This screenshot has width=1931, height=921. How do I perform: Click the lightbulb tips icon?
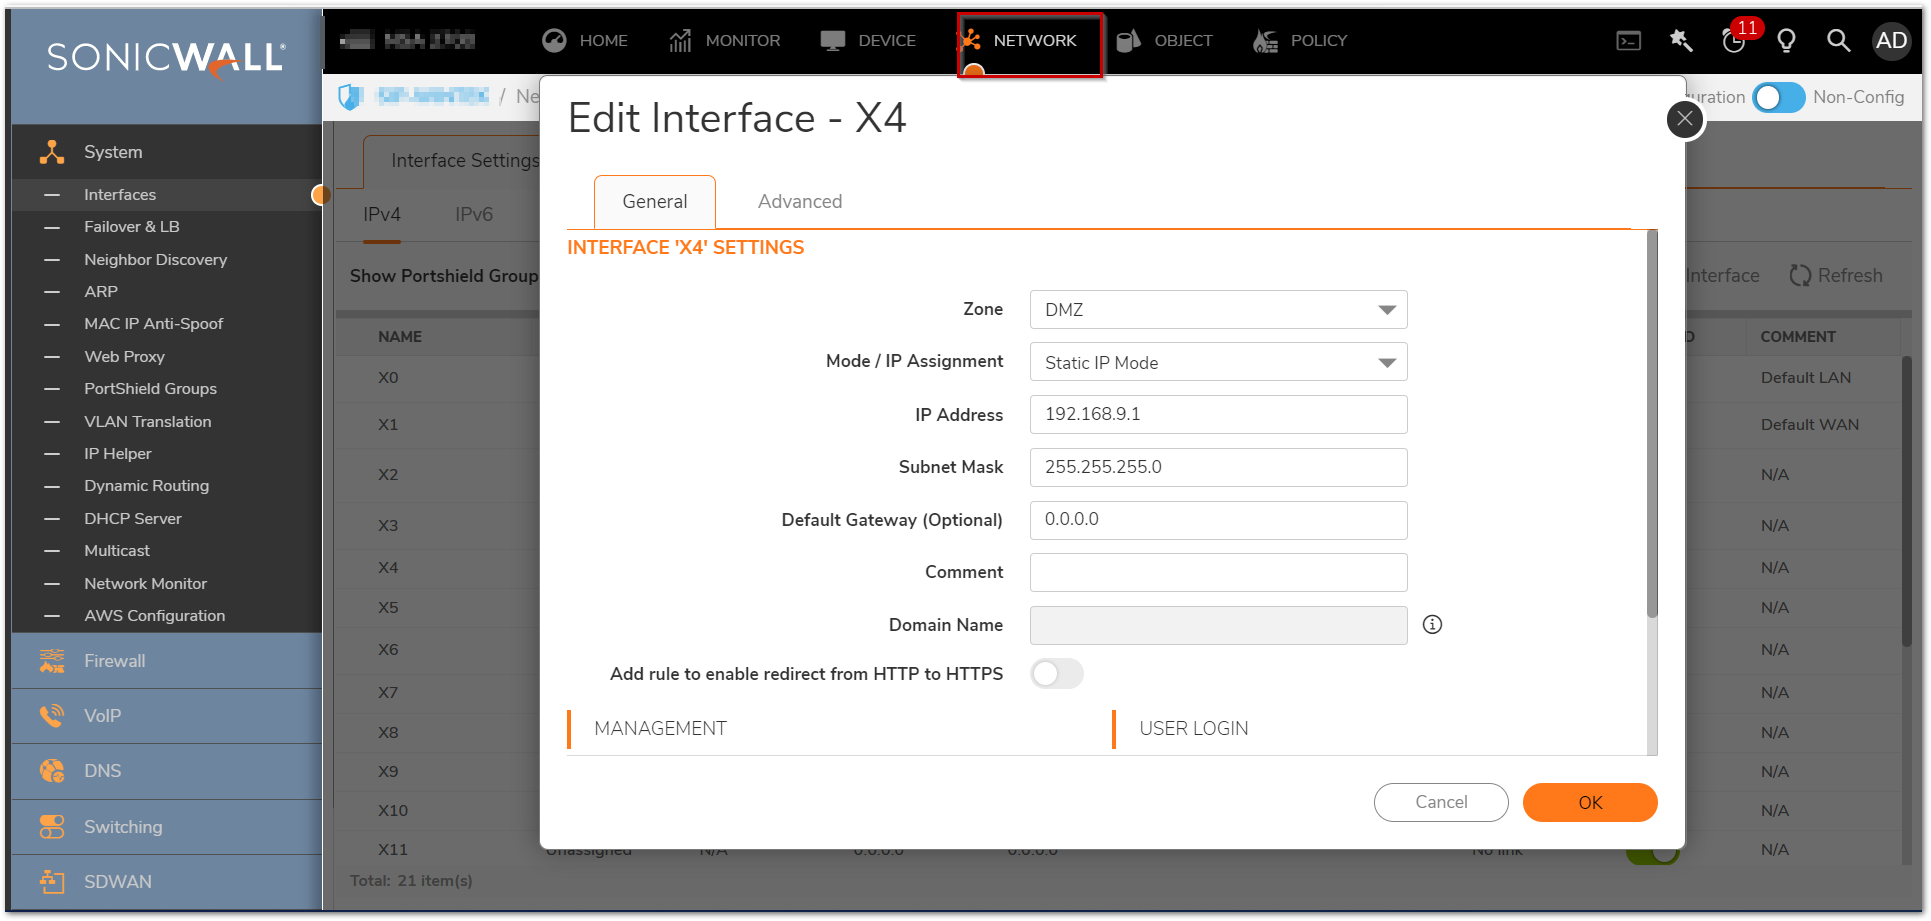[1786, 41]
